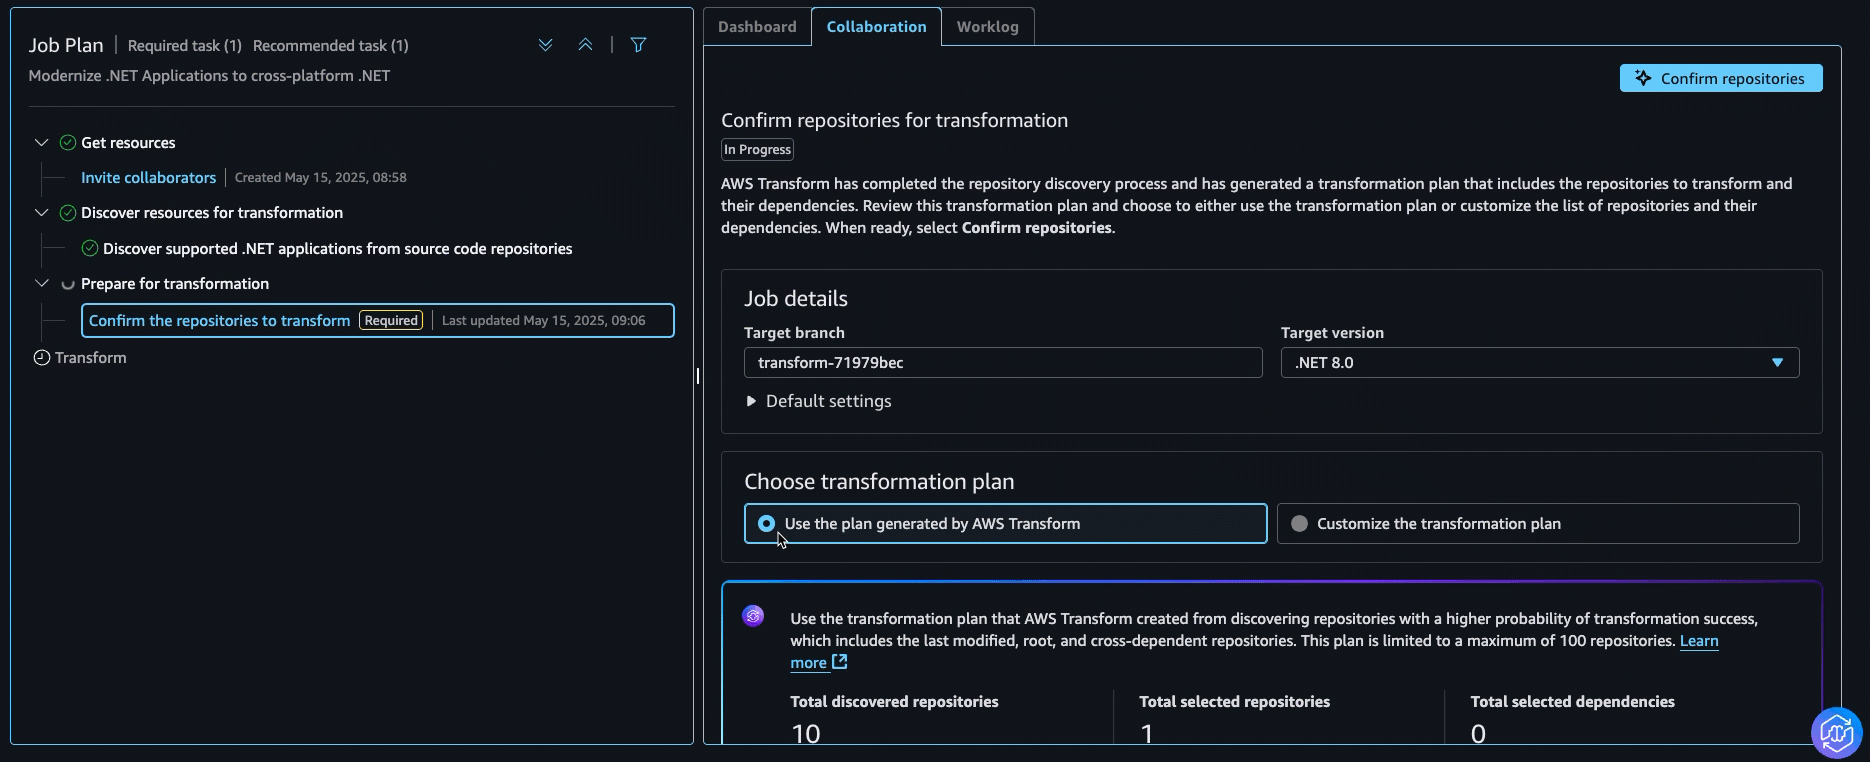Click the Choose transformation plan heading

point(879,482)
